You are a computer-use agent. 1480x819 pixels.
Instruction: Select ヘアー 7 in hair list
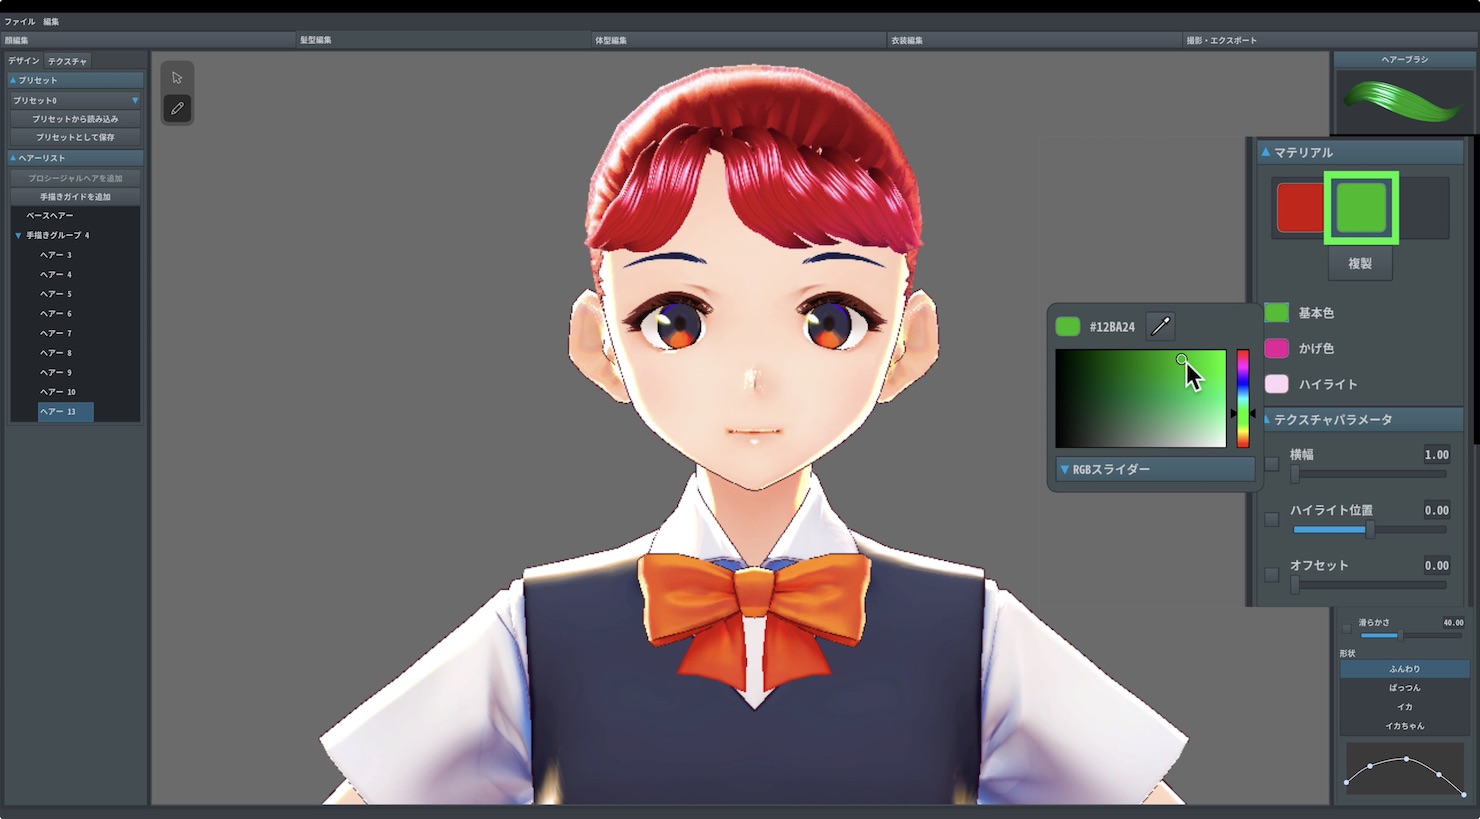click(x=56, y=333)
